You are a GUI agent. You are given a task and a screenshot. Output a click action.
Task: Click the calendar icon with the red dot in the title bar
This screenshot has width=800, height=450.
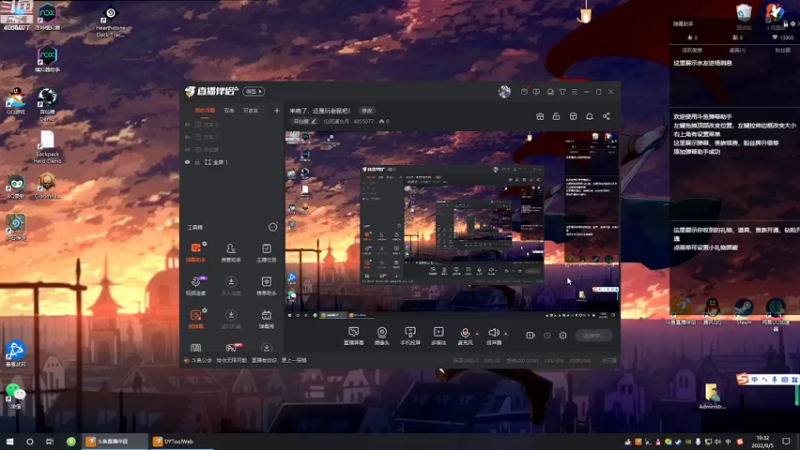[x=524, y=92]
